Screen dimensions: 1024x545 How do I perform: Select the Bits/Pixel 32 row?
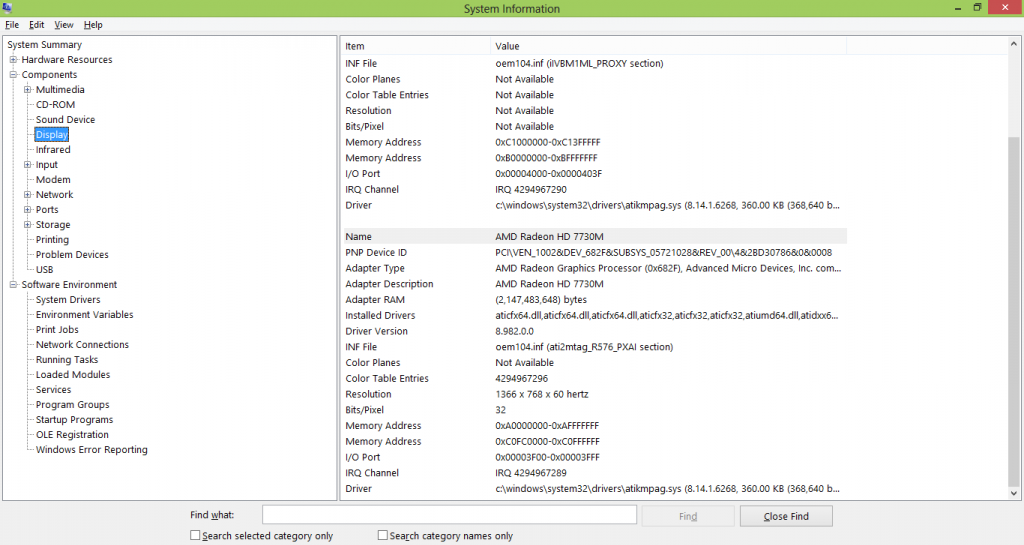[x=594, y=409]
